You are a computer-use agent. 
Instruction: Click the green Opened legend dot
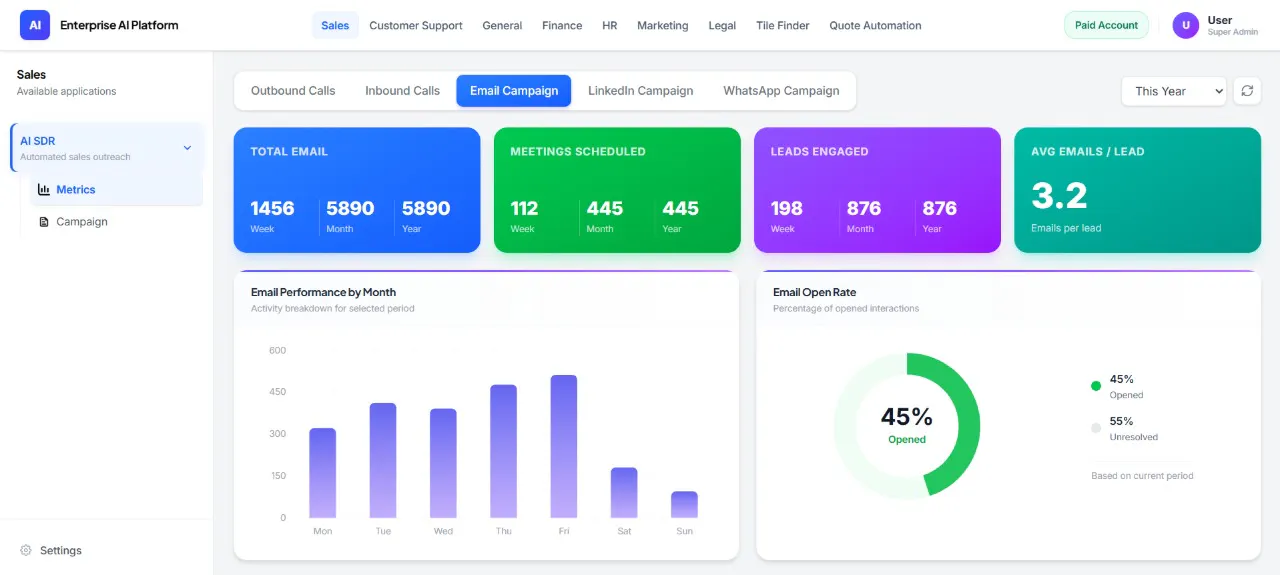[1096, 385]
